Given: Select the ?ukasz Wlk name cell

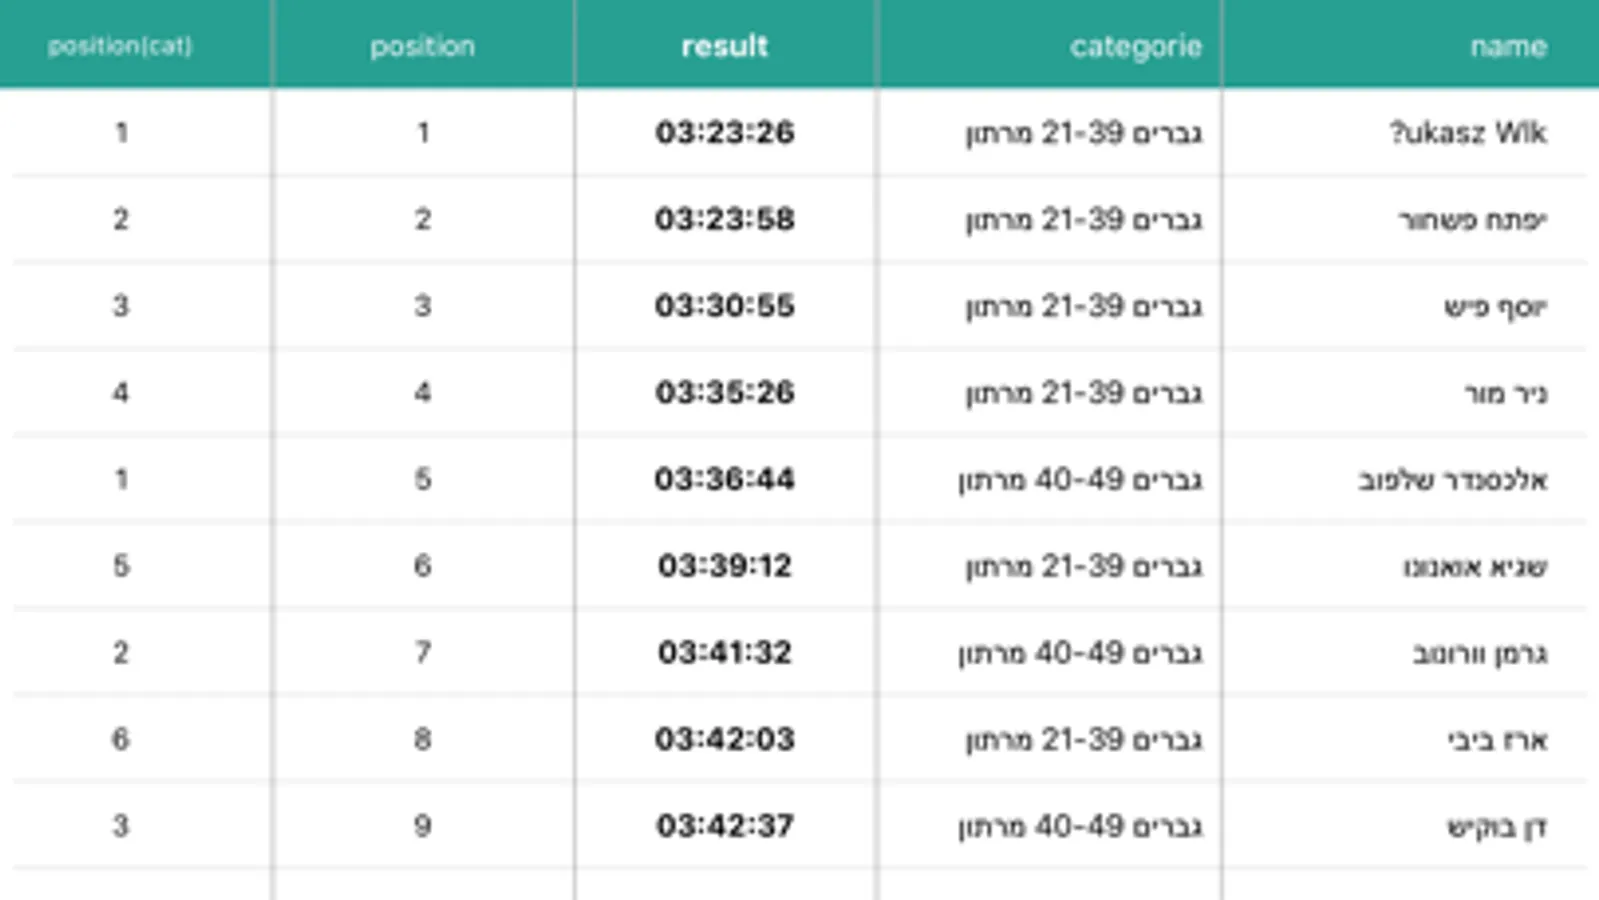Looking at the screenshot, I should (x=1467, y=132).
